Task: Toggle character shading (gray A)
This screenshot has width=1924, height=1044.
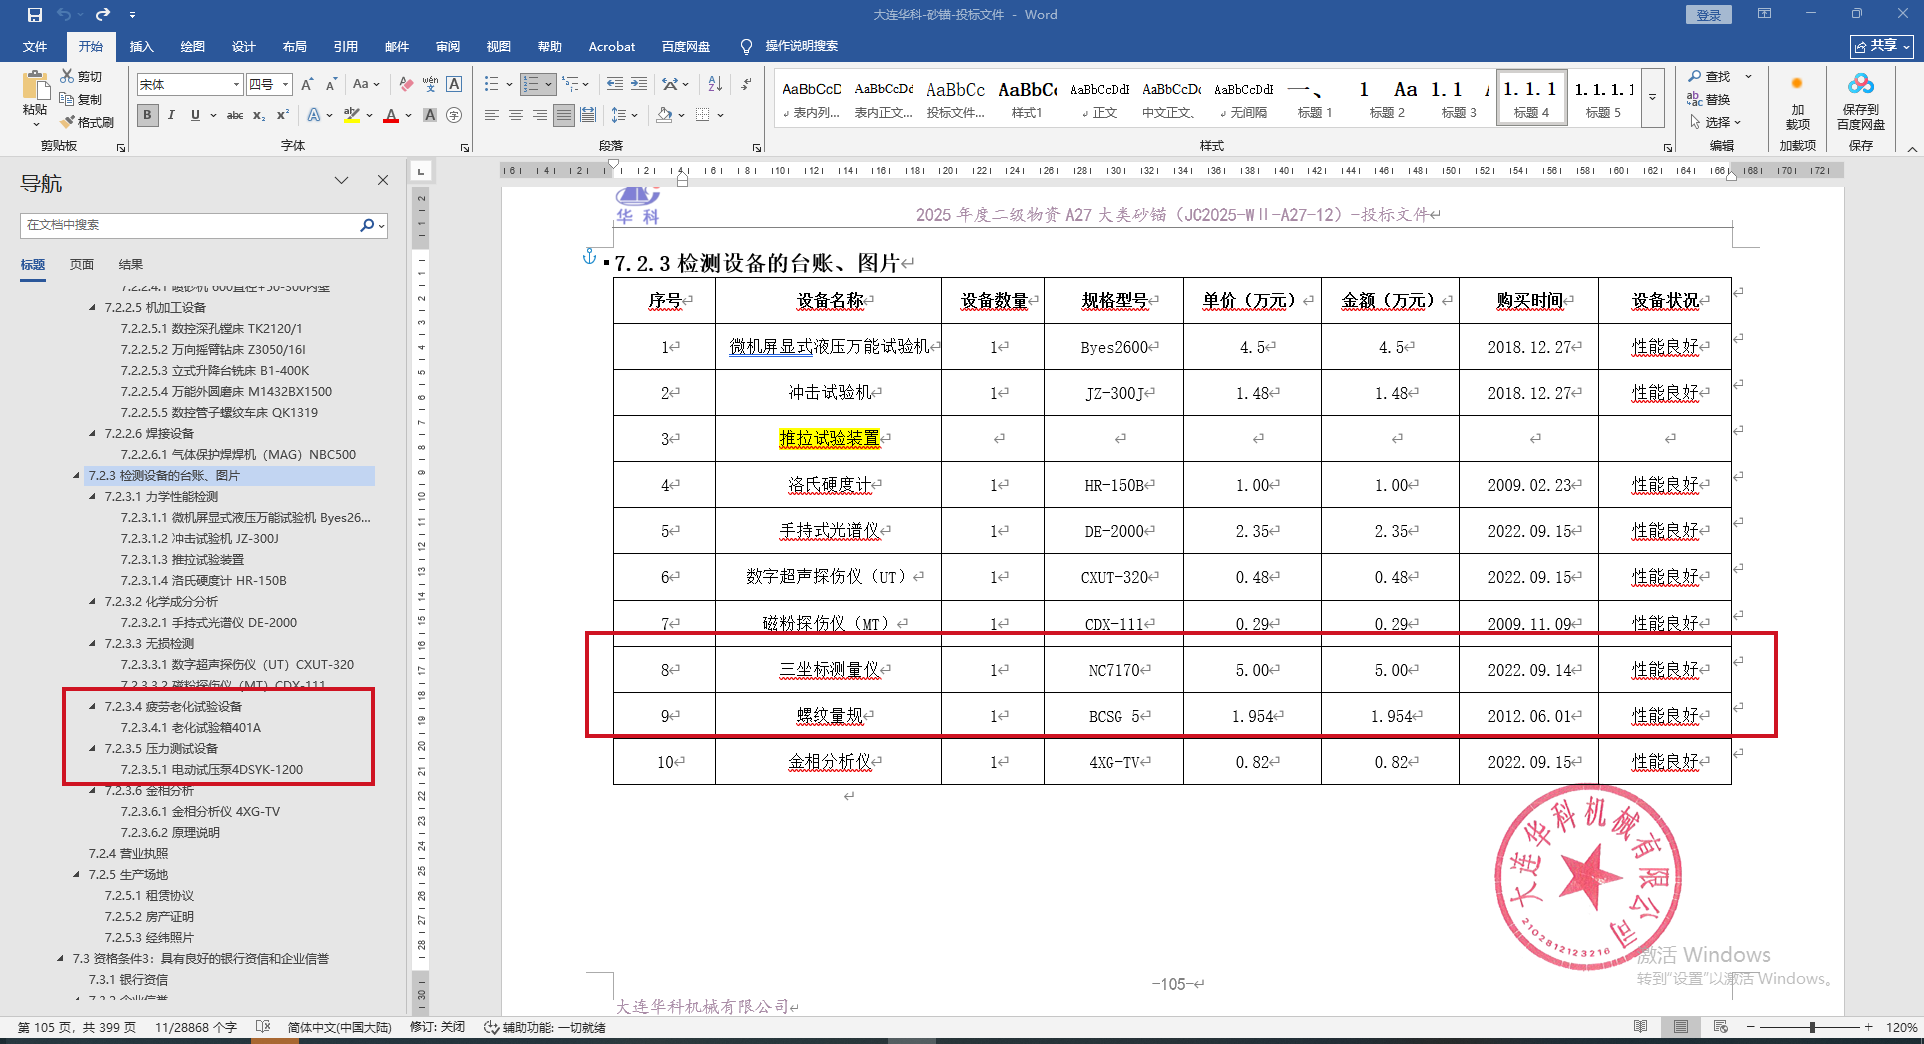Action: (x=430, y=115)
